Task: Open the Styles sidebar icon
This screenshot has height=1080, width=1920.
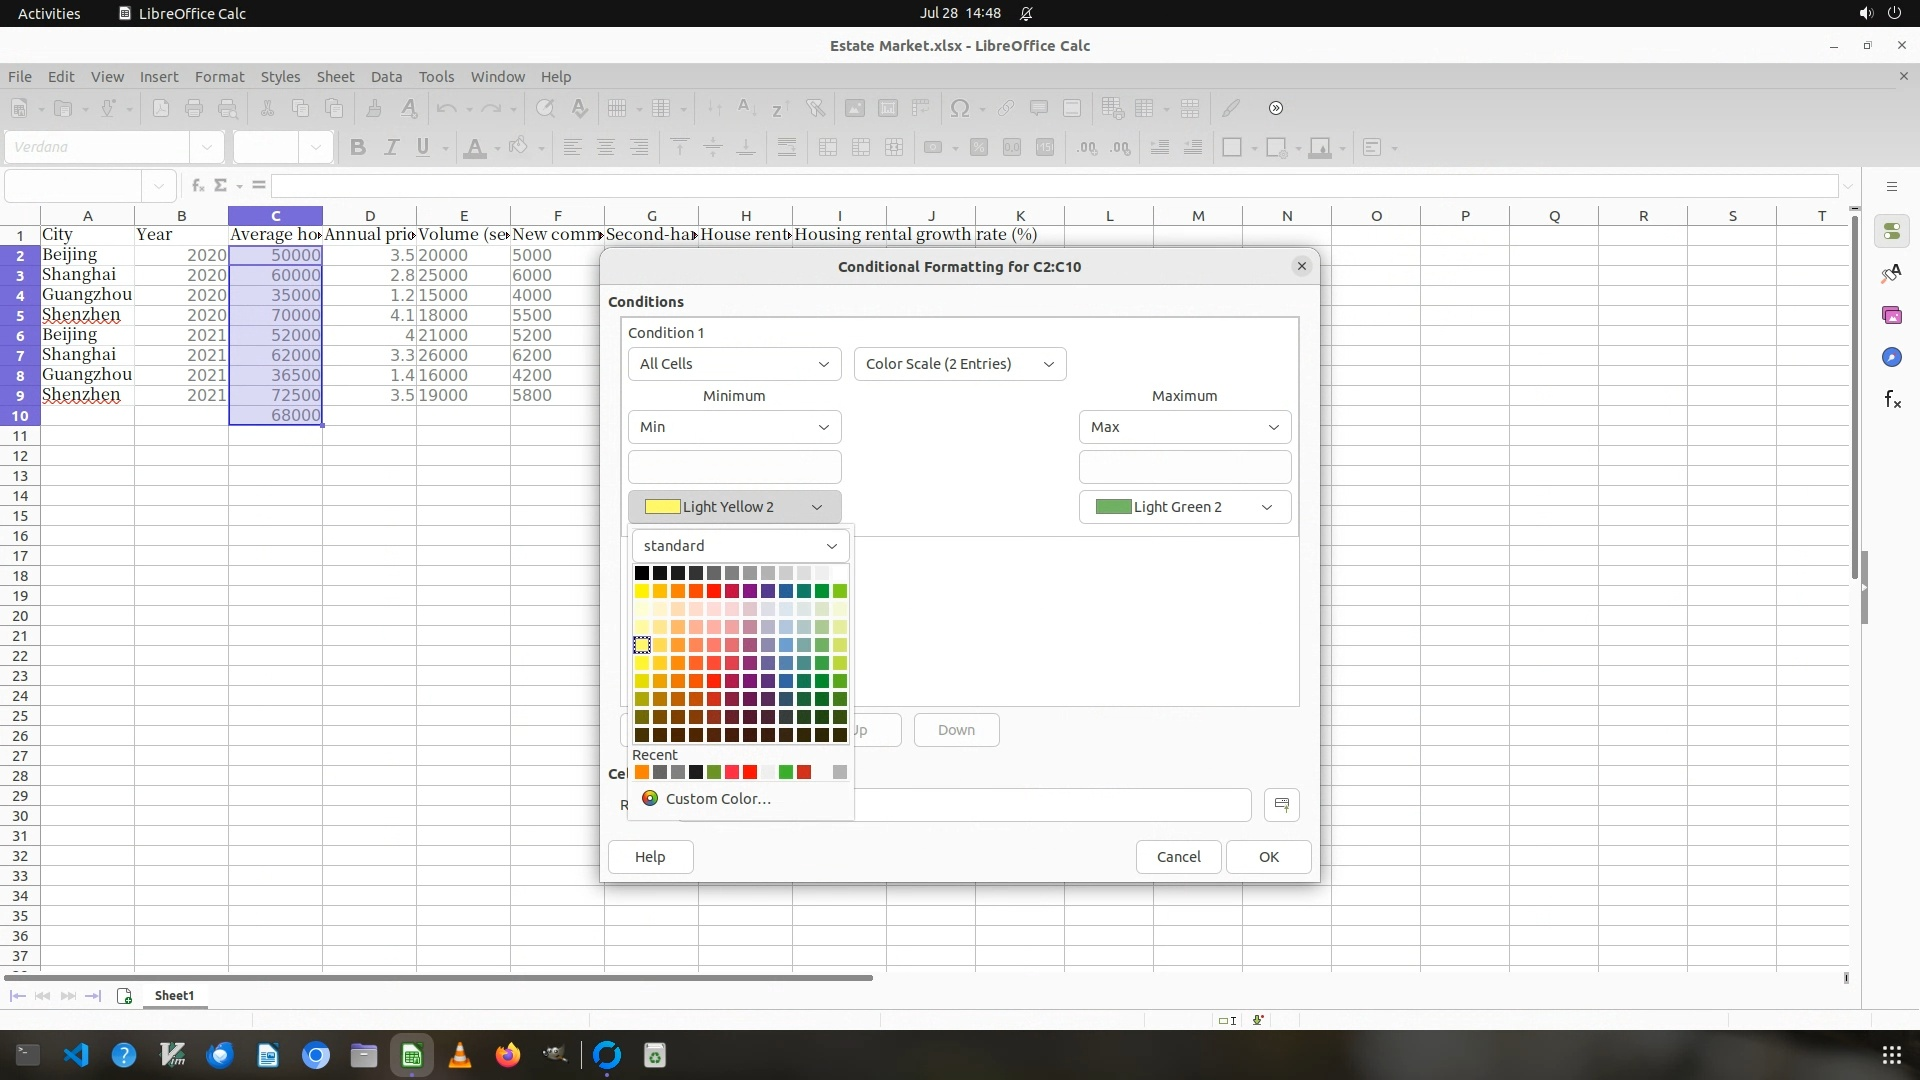Action: (x=1891, y=274)
